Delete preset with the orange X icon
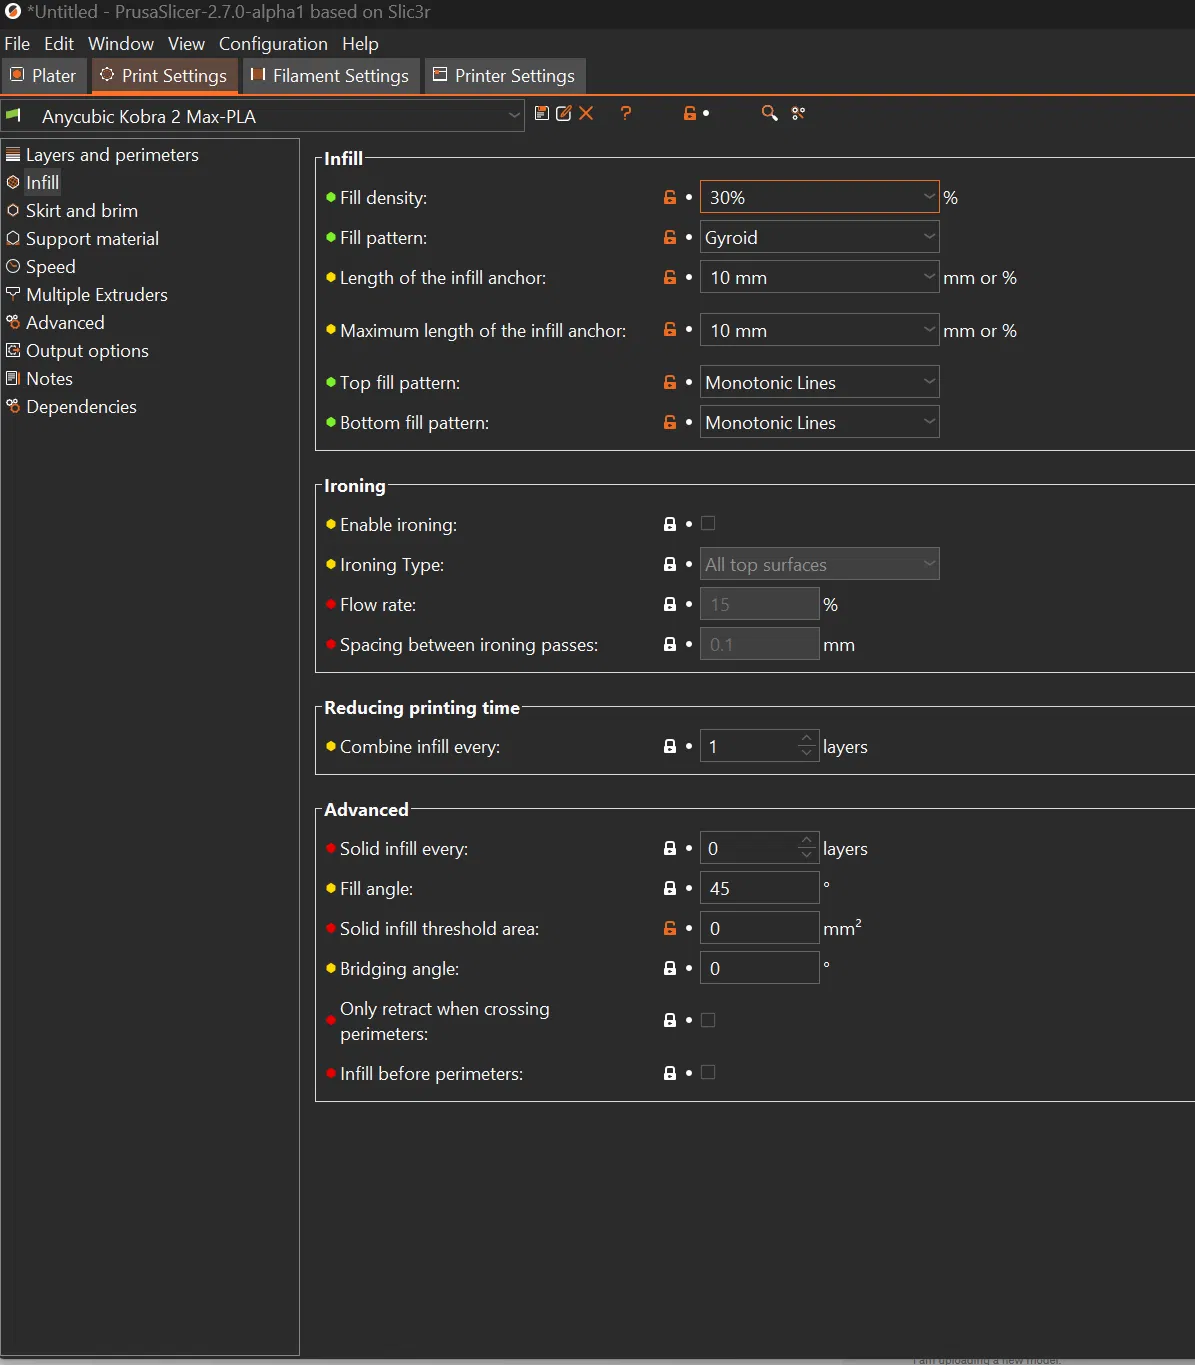 pos(586,113)
